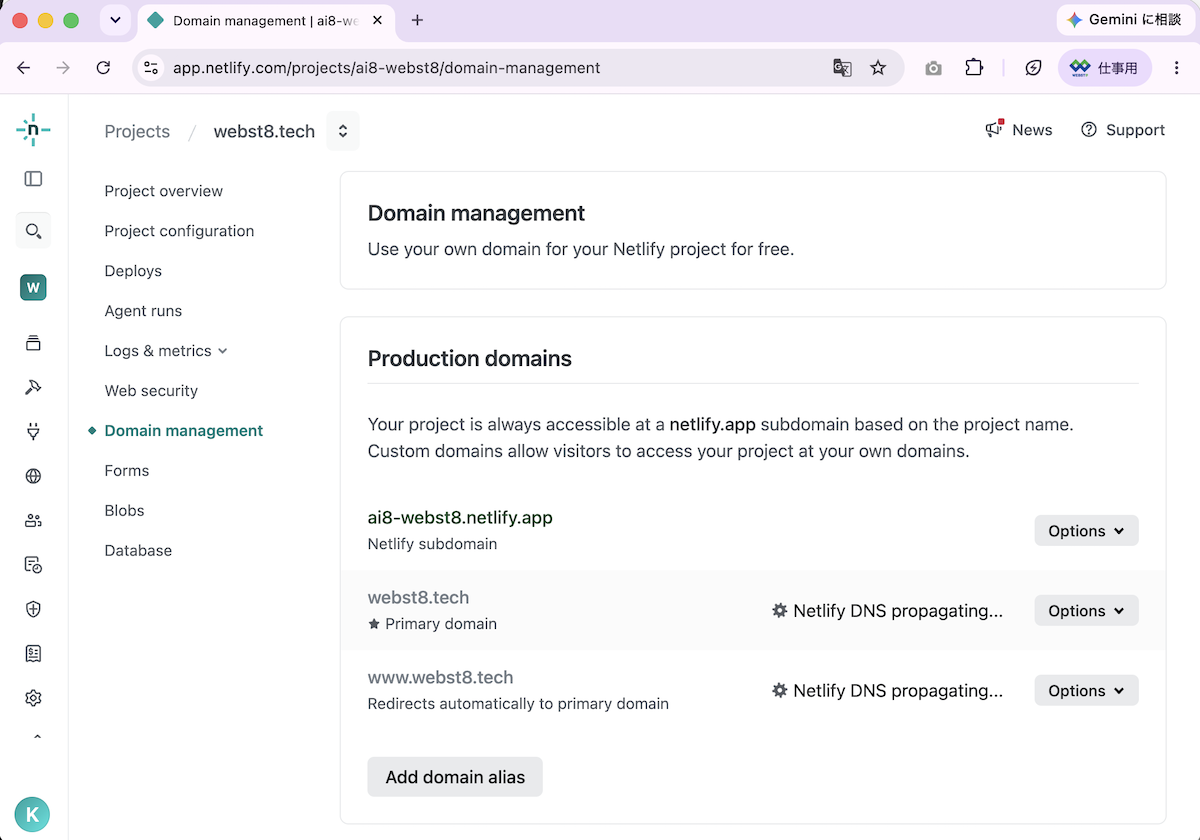Open Agent runs in the side menu
Viewport: 1200px width, 840px height.
(x=143, y=311)
